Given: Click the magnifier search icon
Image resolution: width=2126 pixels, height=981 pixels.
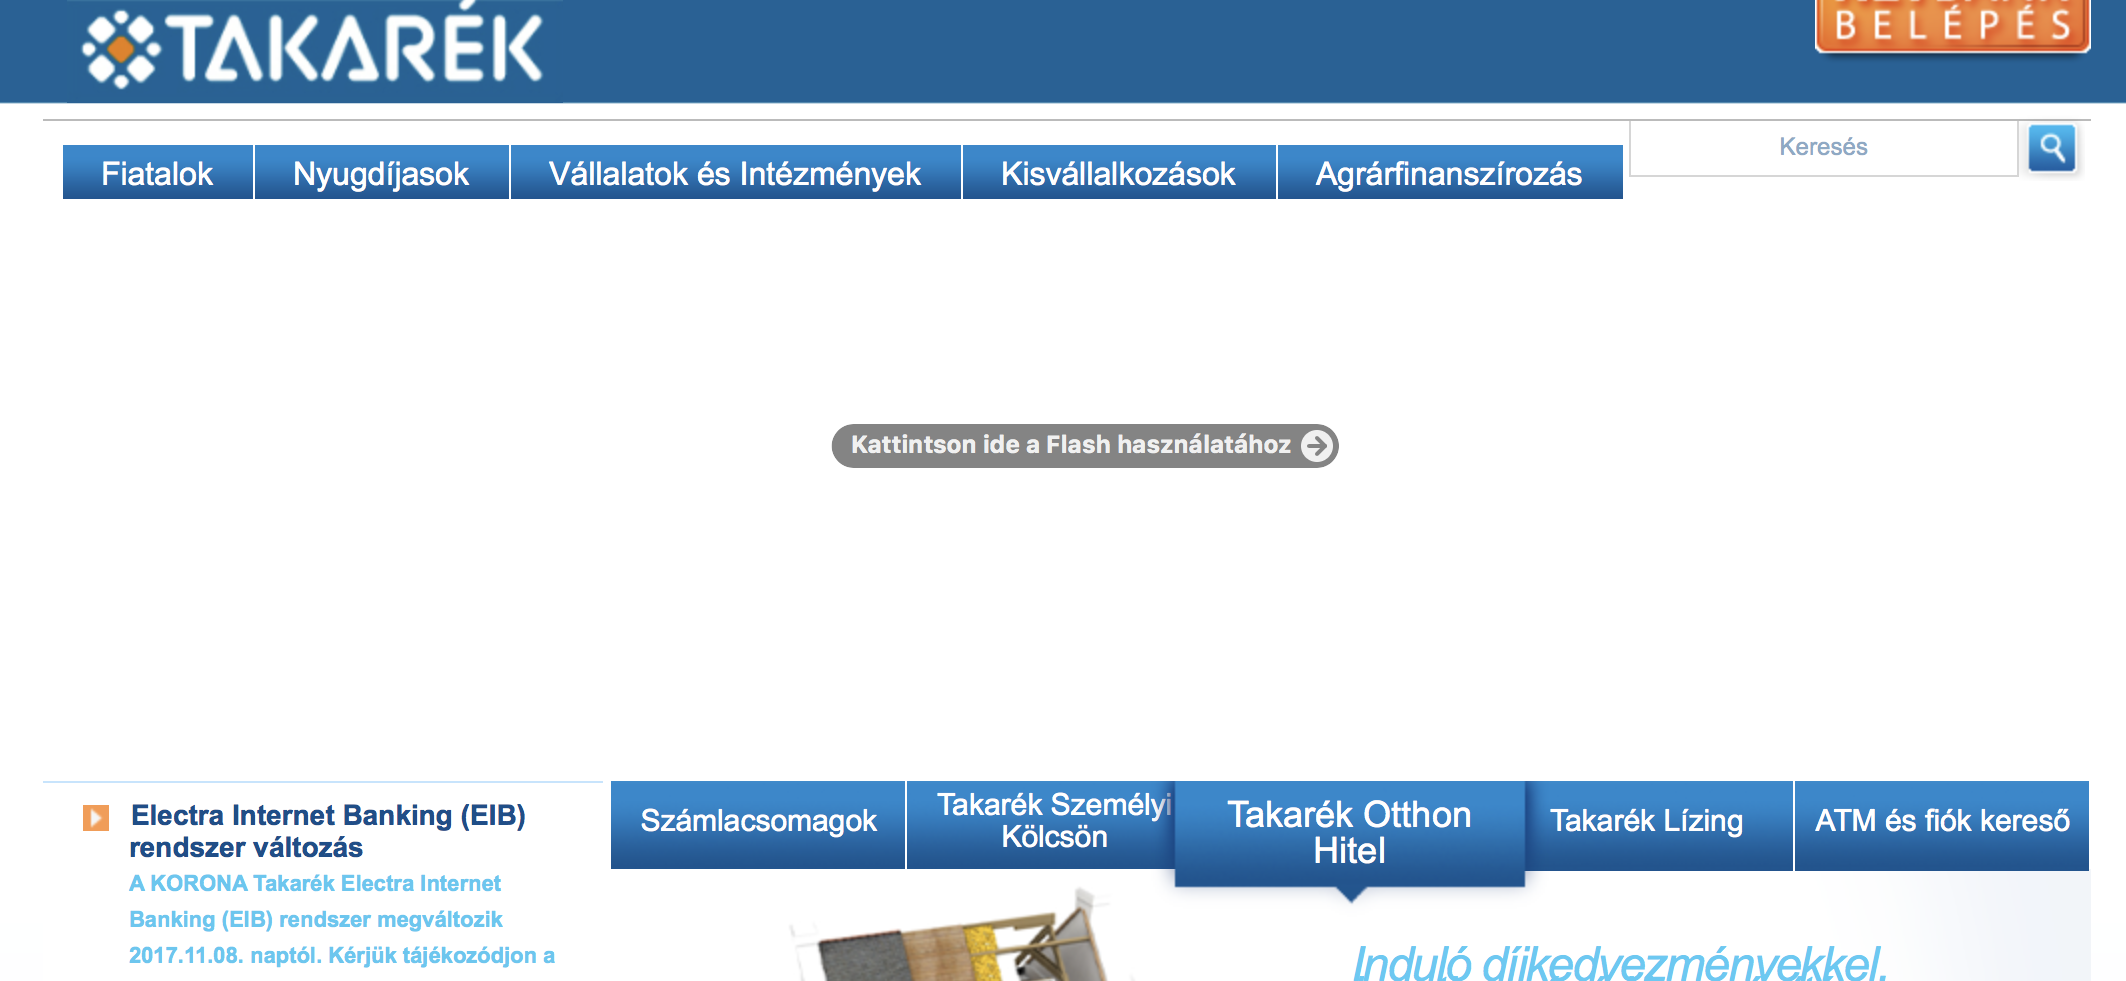Looking at the screenshot, I should click(x=2052, y=148).
